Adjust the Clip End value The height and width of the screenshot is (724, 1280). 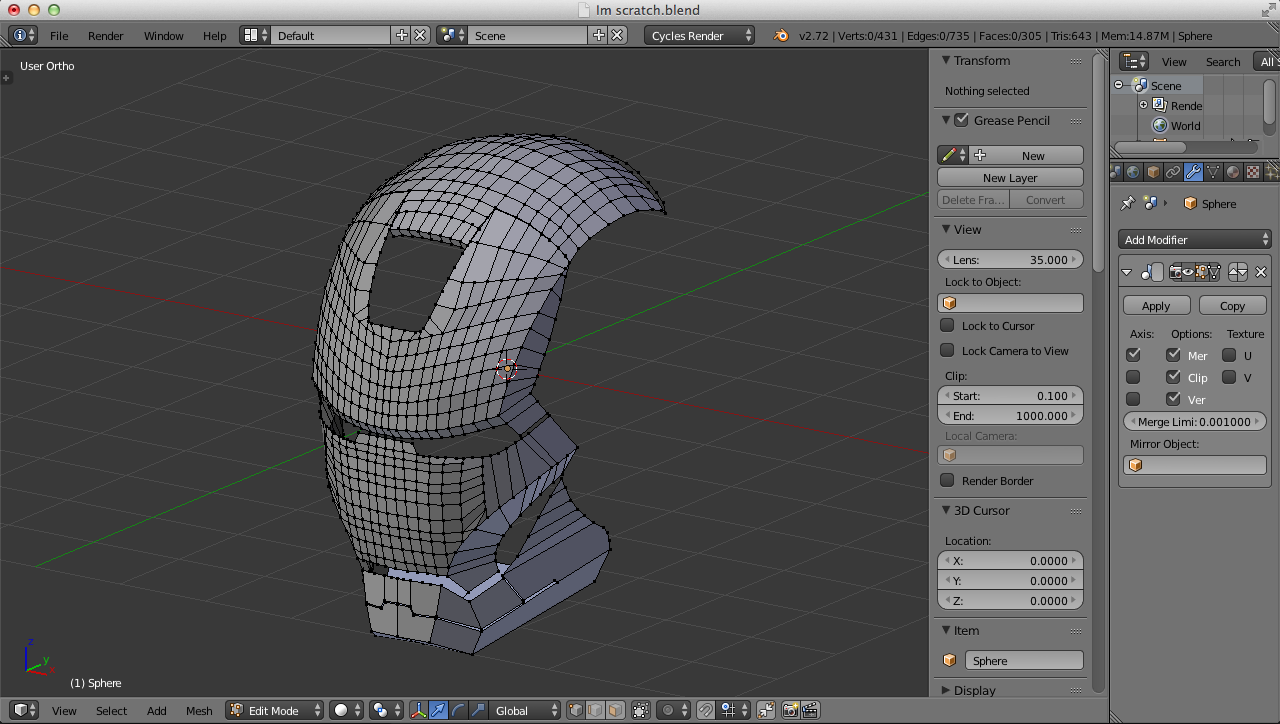coord(1010,415)
